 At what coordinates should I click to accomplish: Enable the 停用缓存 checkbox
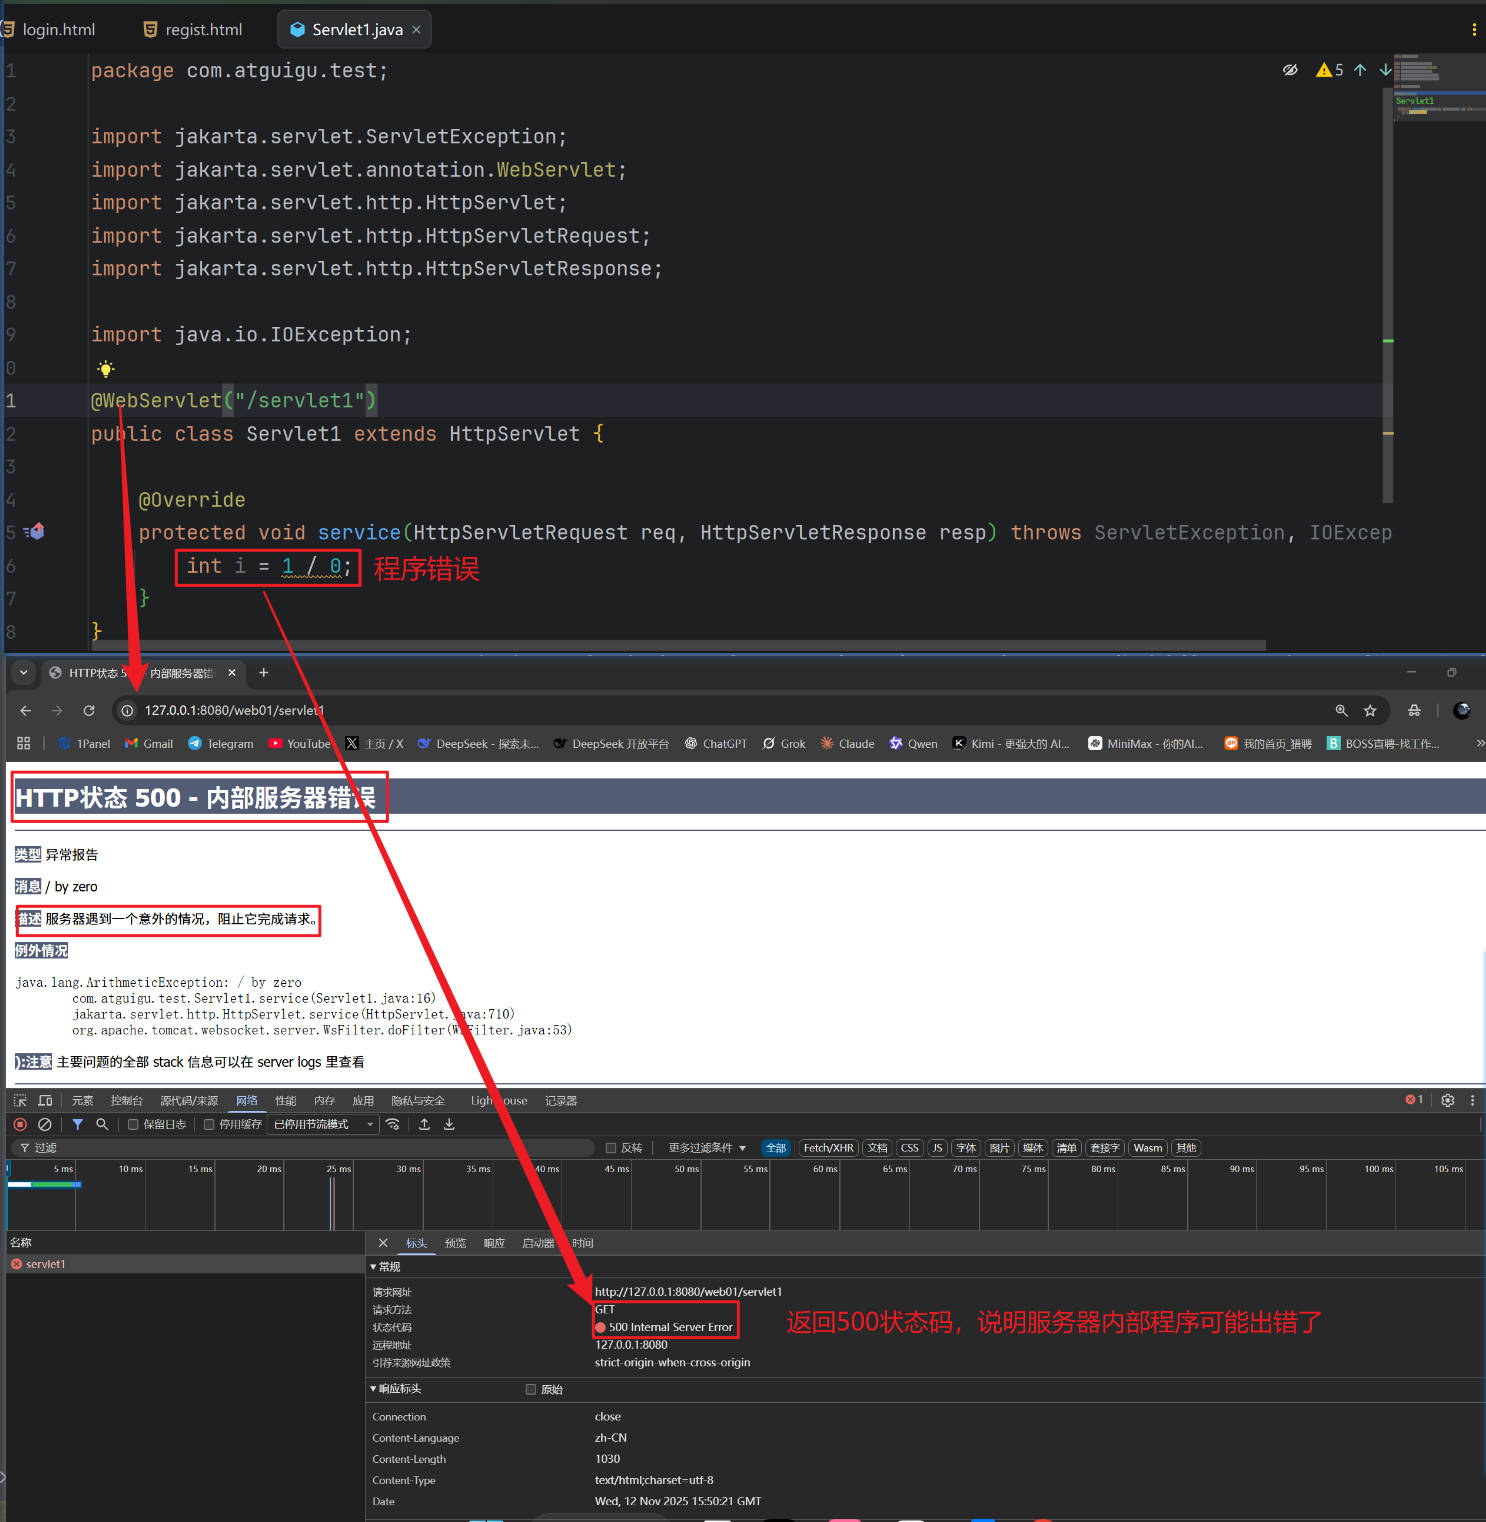pyautogui.click(x=209, y=1124)
